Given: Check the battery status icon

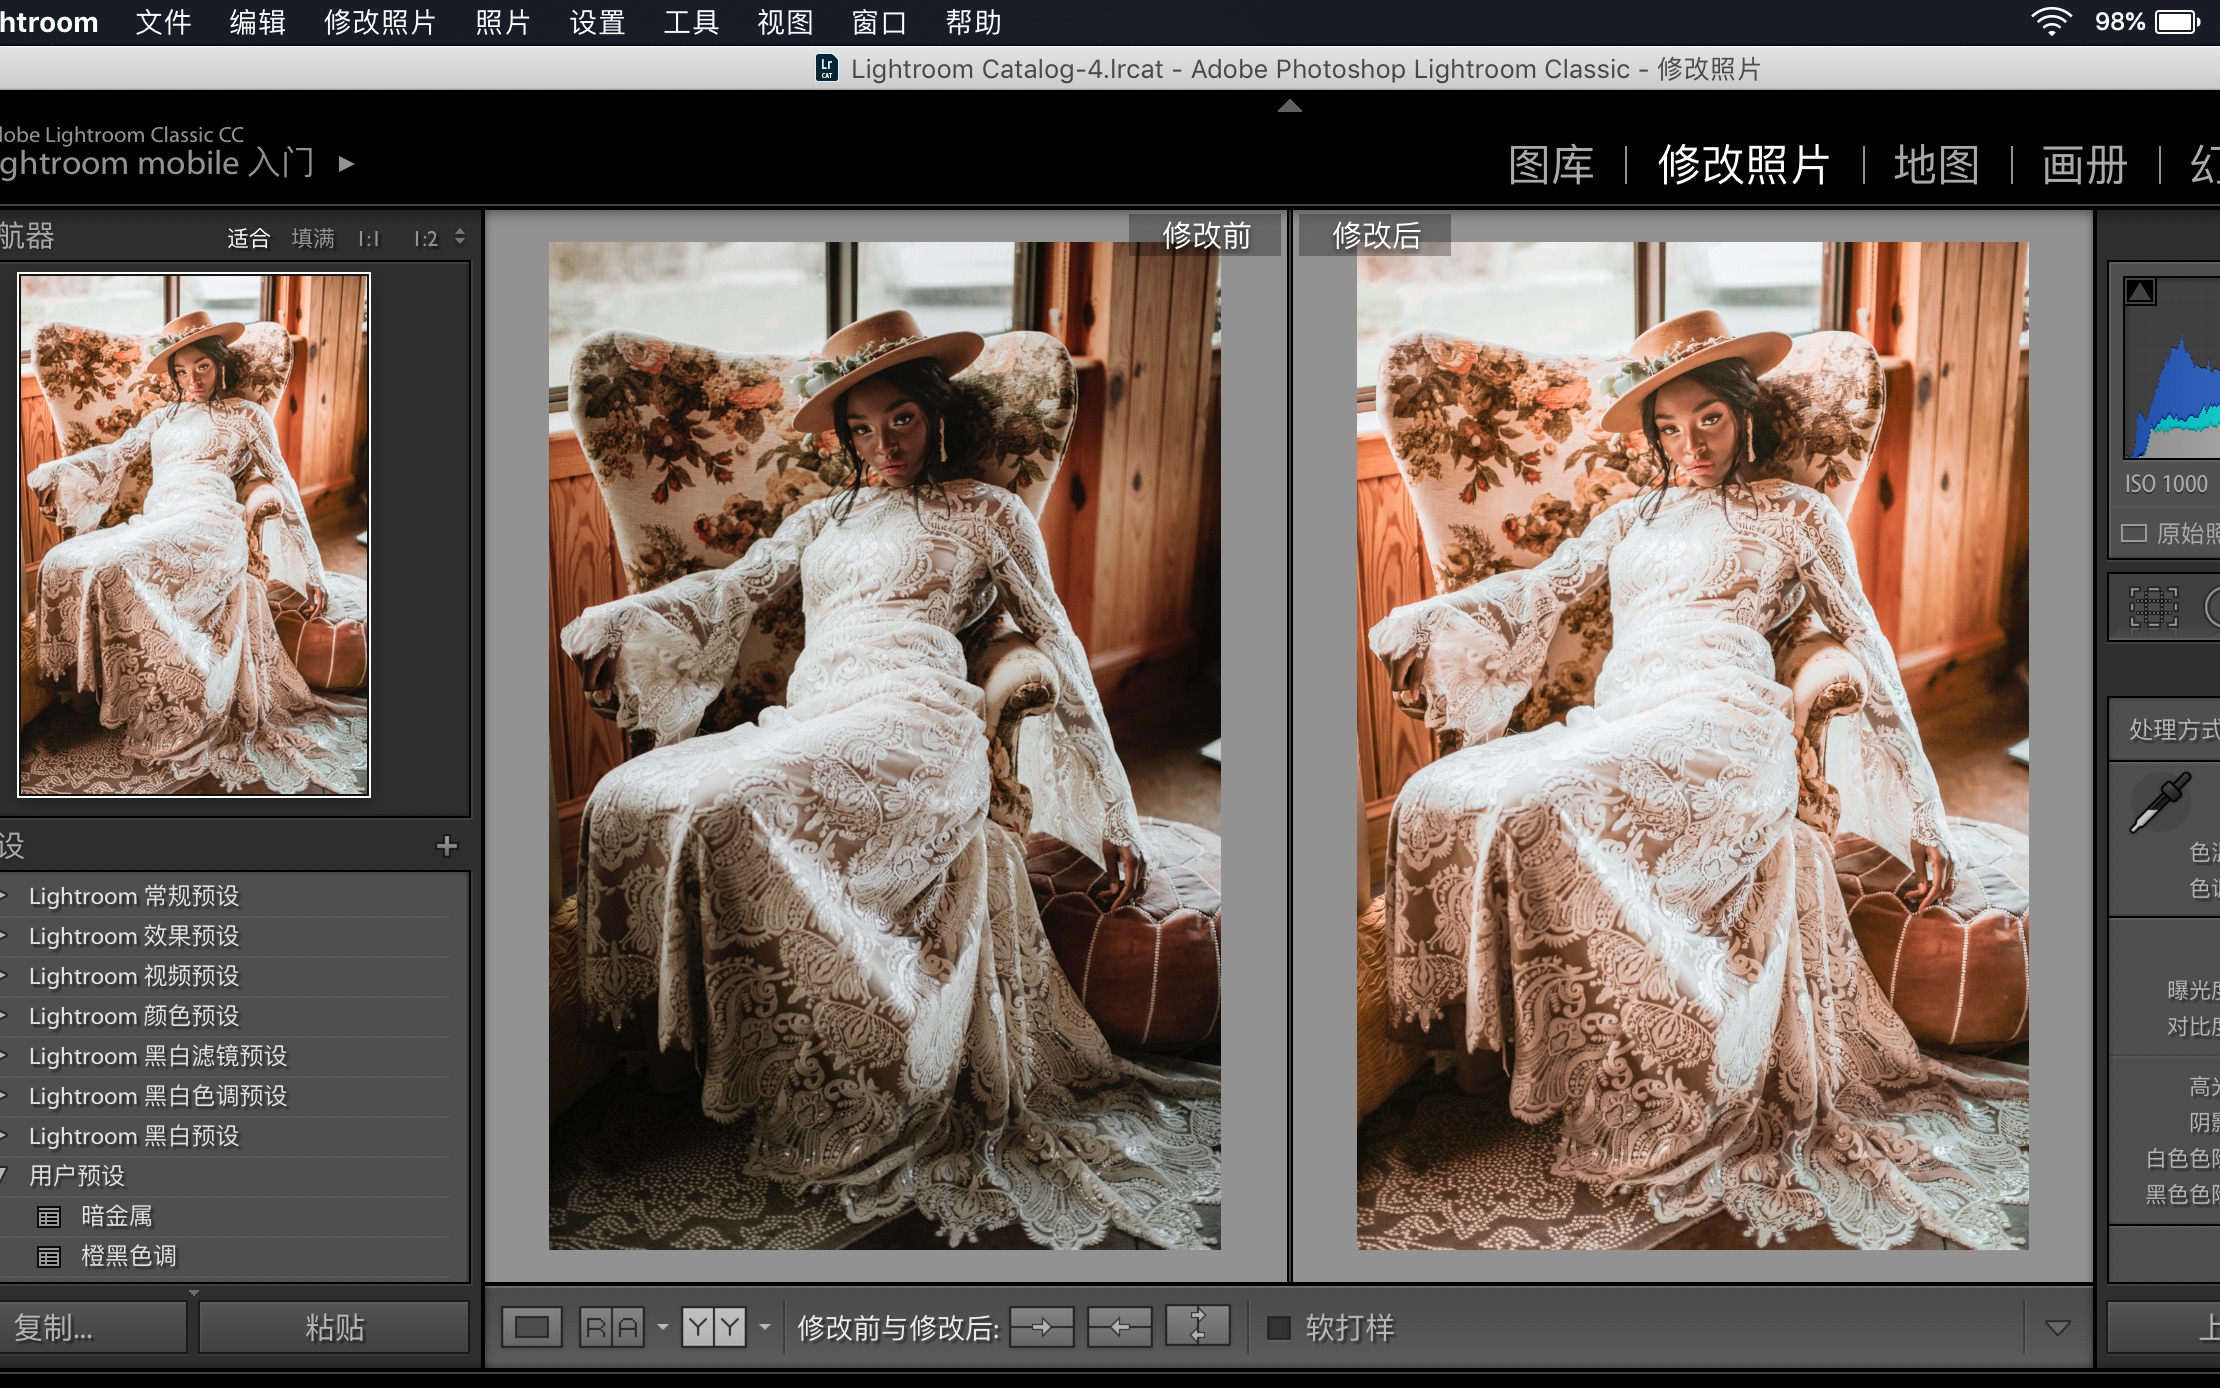Looking at the screenshot, I should point(2179,22).
